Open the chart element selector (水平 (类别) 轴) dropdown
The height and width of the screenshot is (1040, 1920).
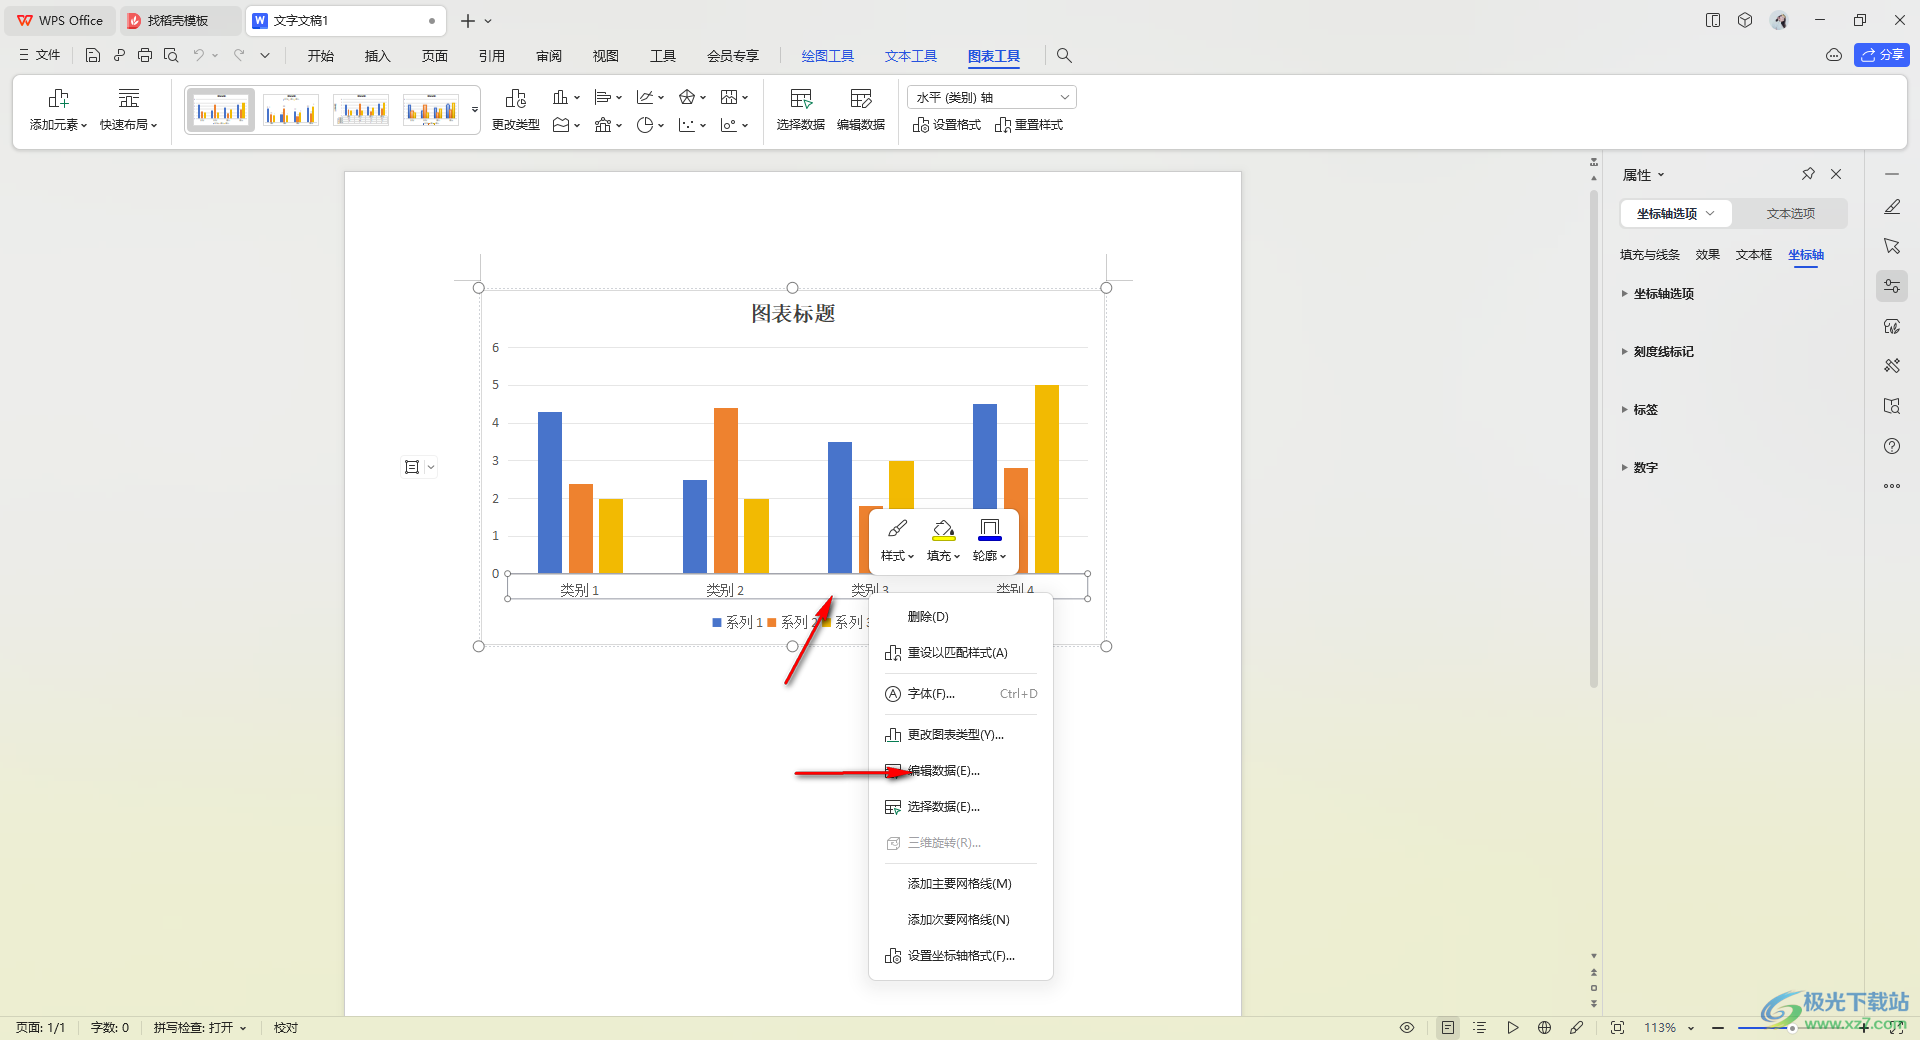(992, 97)
